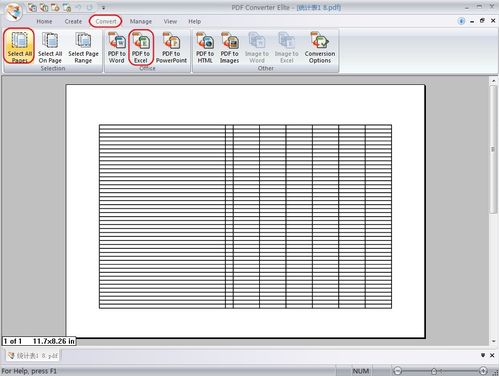Click the vertical scrollbar up arrow
Viewport: 499px width, 376px height.
click(x=494, y=81)
